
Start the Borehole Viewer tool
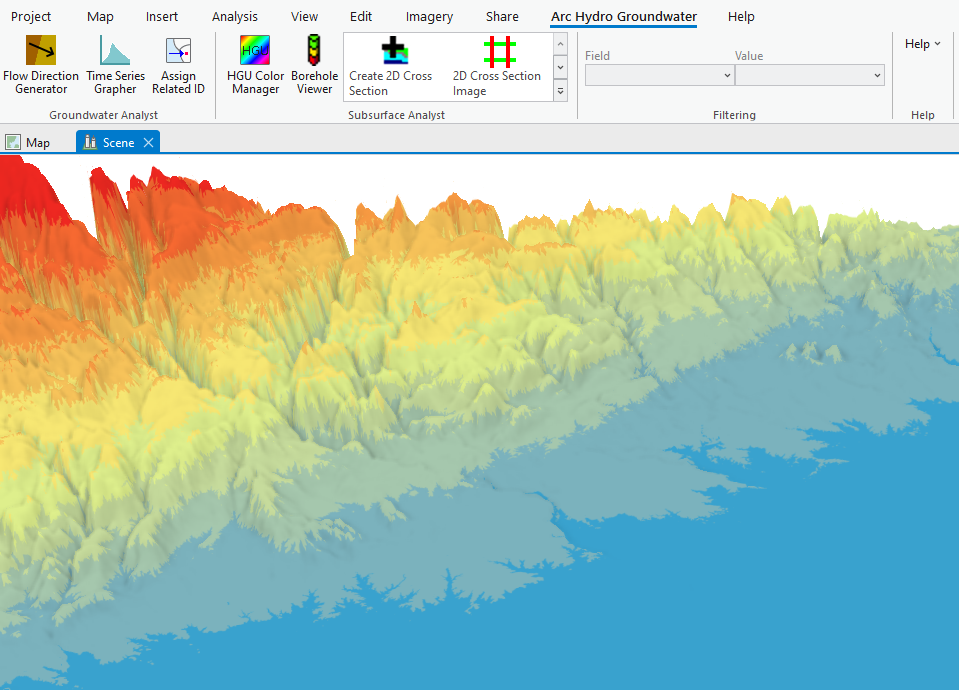(x=314, y=66)
